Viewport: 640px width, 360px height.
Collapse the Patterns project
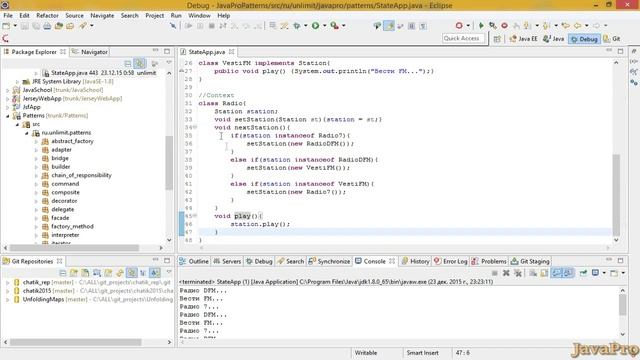(x=8, y=116)
